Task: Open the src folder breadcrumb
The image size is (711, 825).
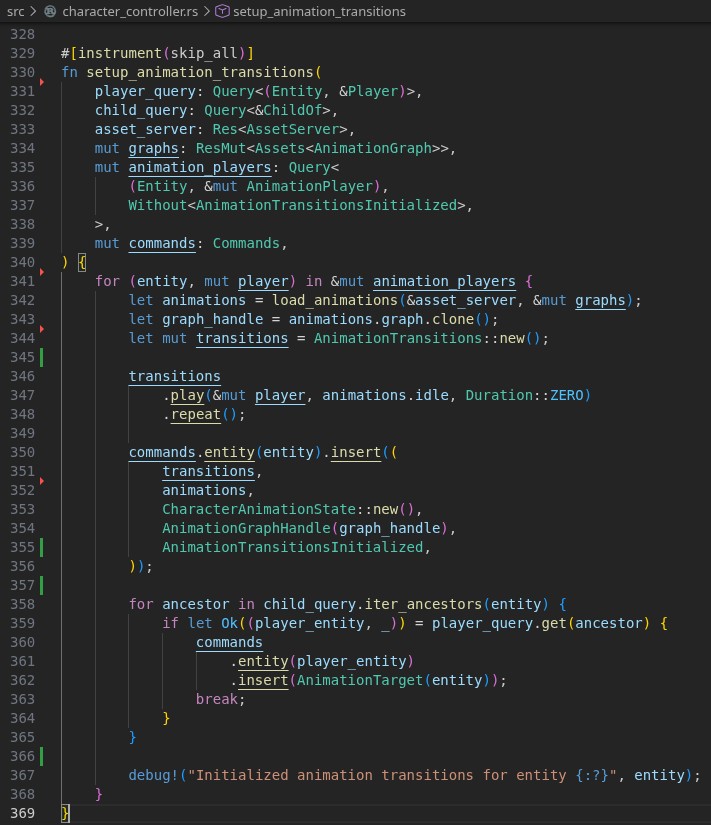Action: 15,11
